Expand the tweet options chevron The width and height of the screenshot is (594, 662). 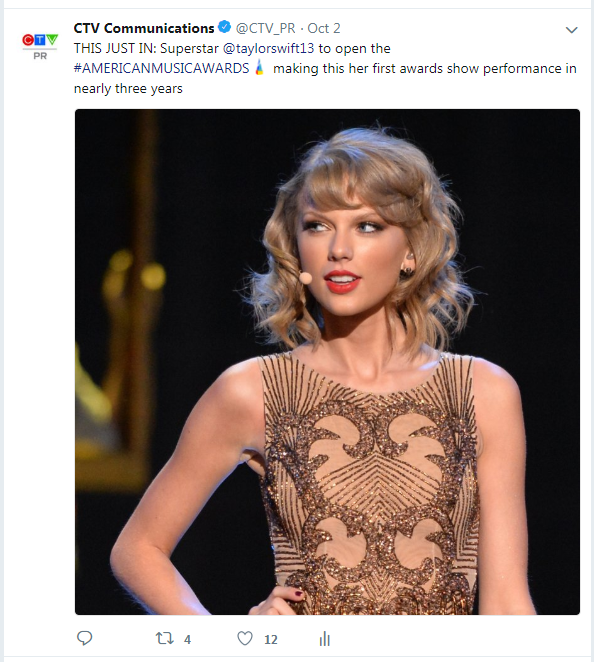click(572, 30)
